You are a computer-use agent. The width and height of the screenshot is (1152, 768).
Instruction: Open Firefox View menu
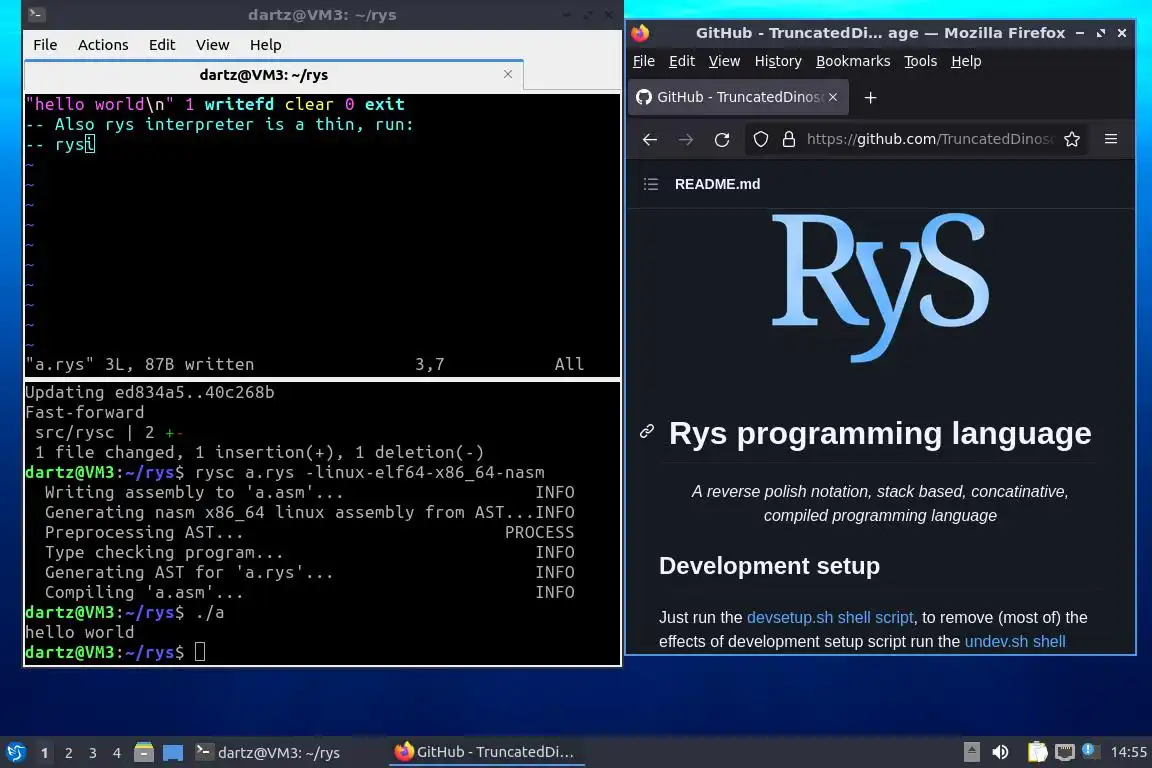724,62
